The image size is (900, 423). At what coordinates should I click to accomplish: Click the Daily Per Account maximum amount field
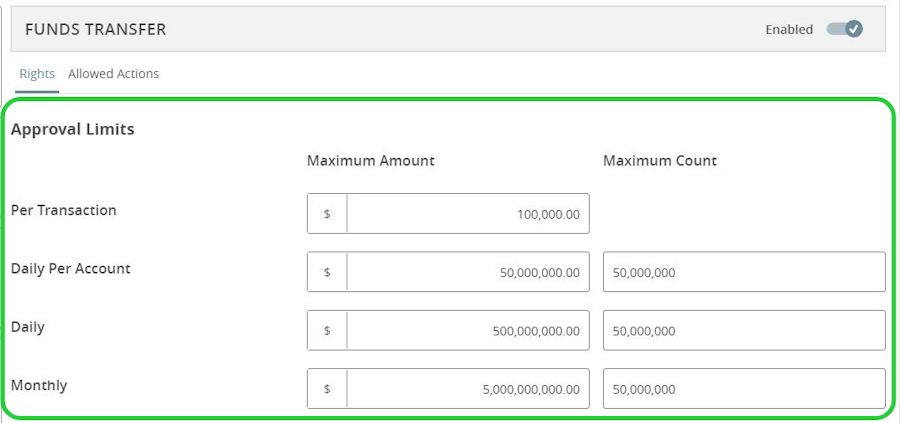pos(467,272)
